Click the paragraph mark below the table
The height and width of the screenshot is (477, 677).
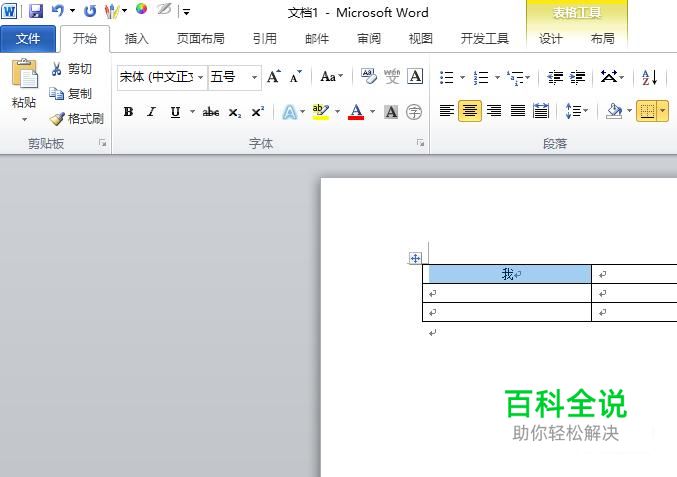(x=433, y=332)
